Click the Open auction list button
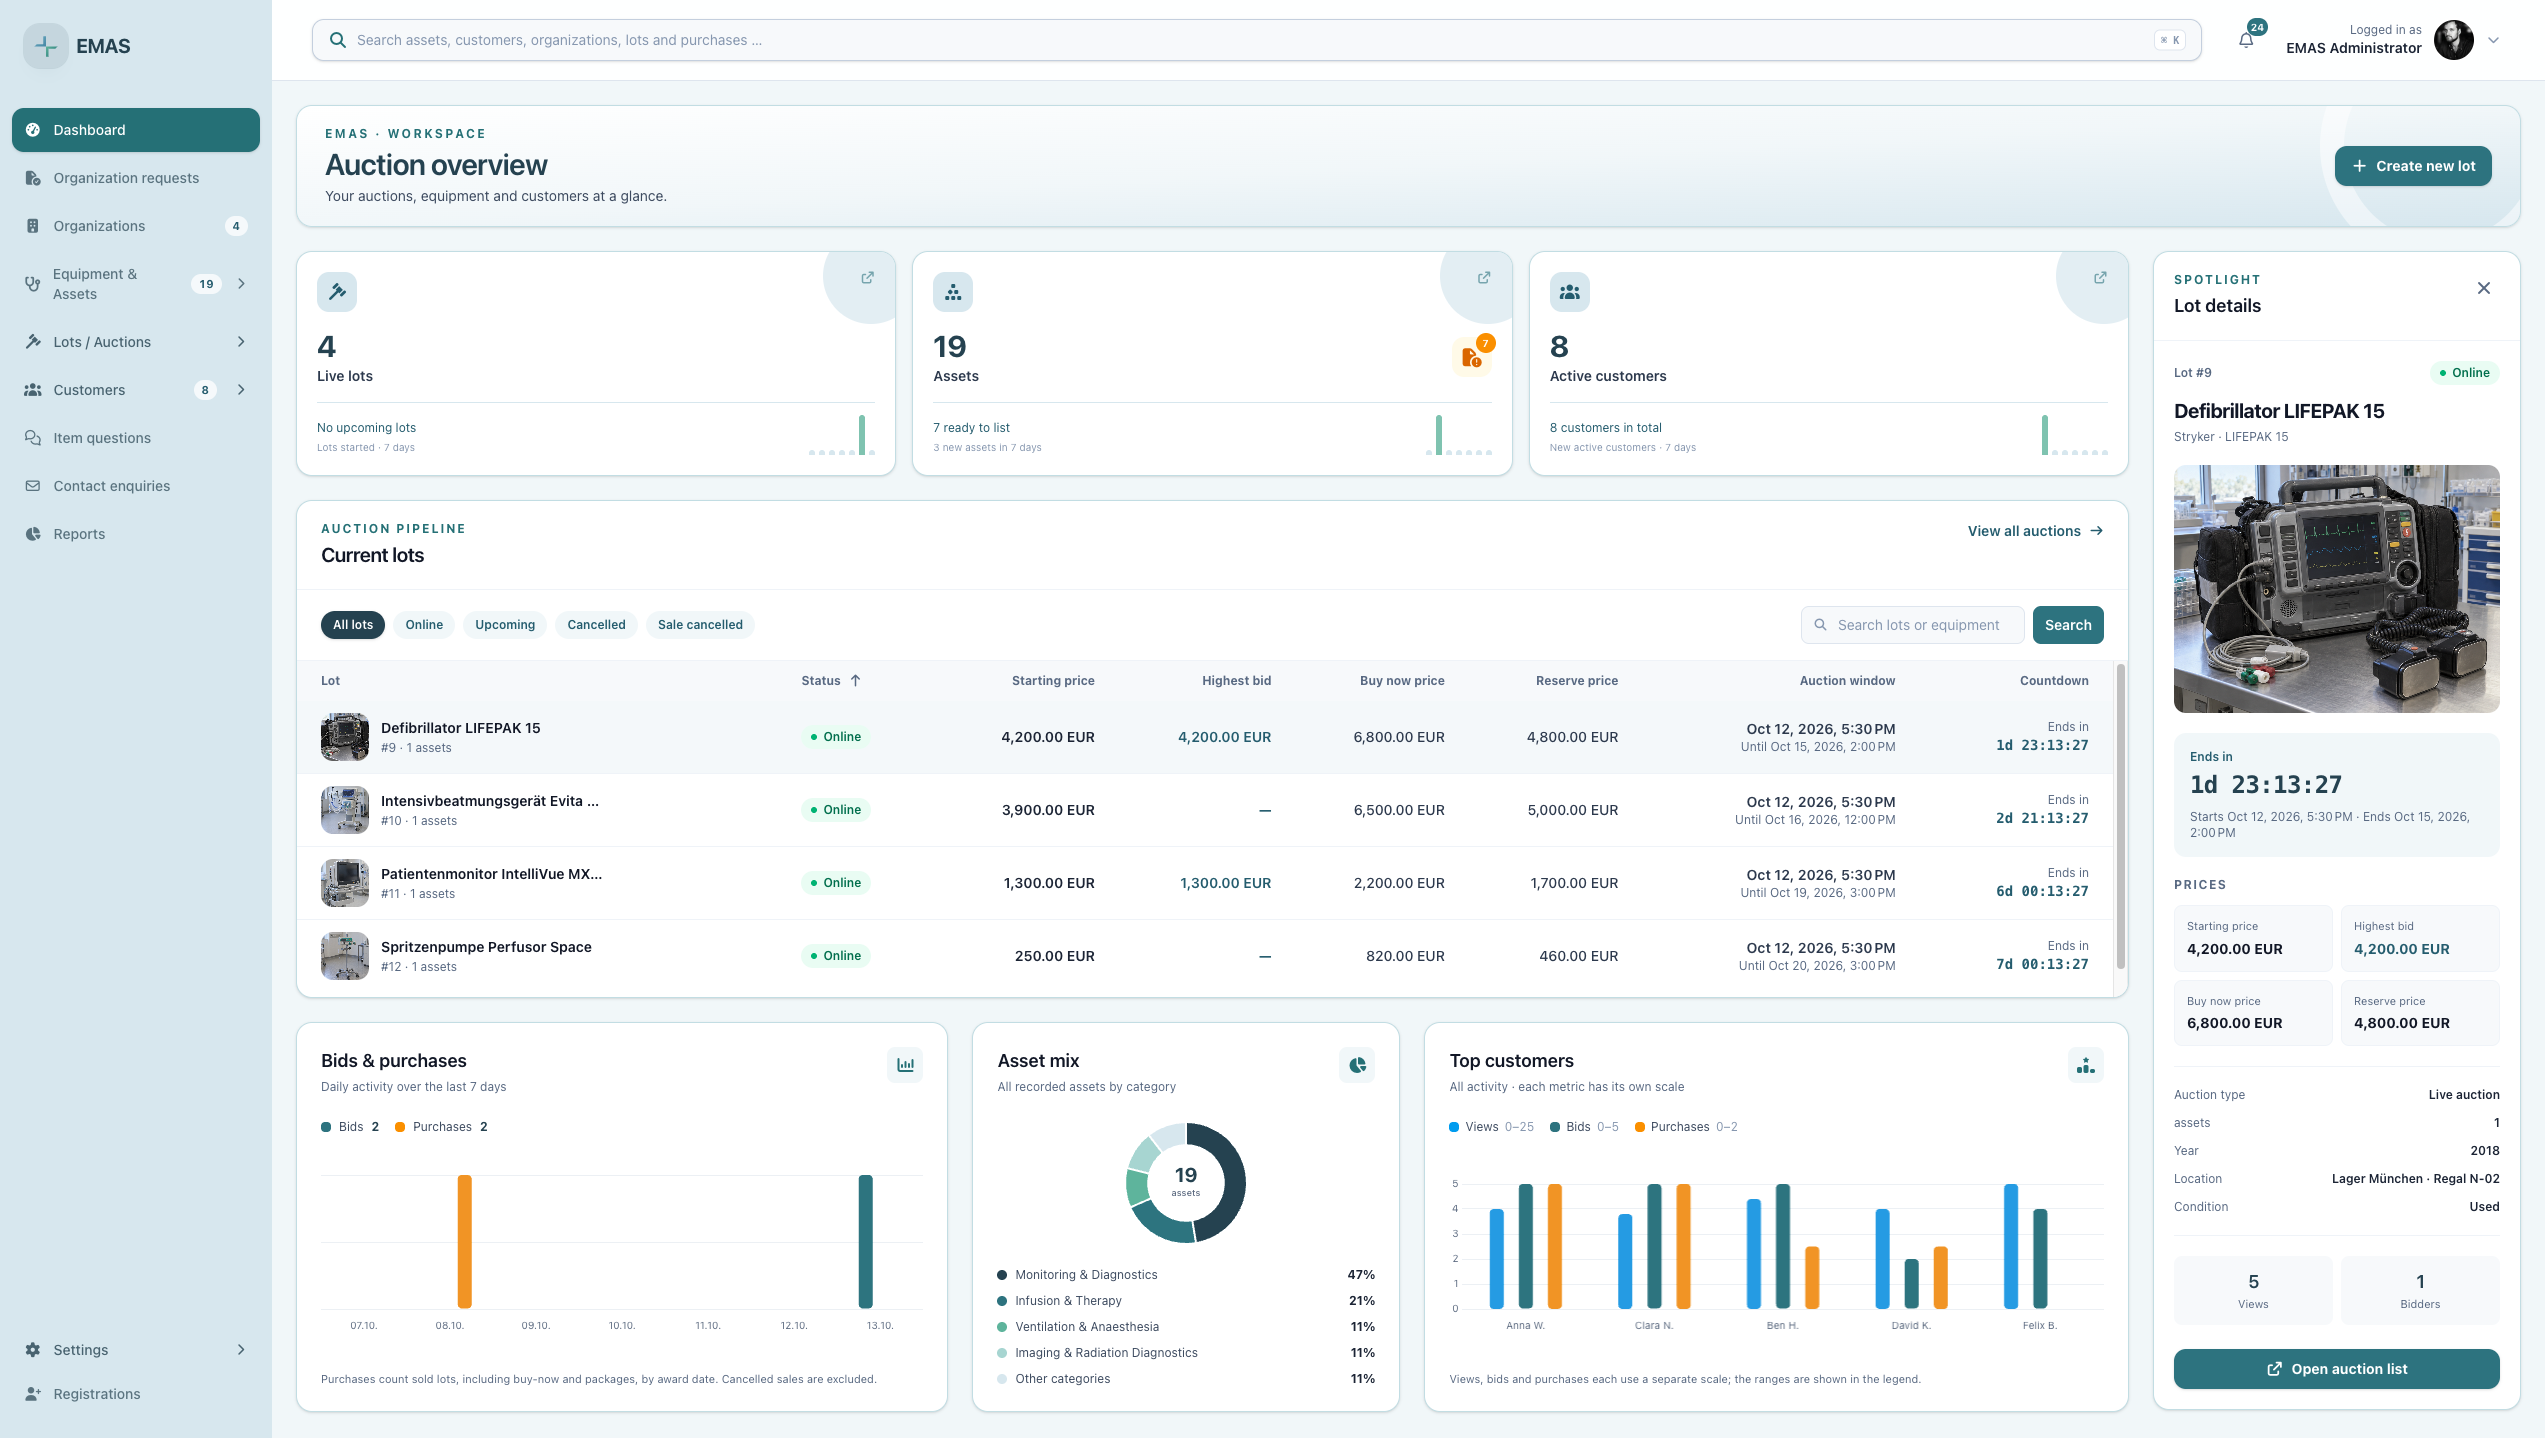2545x1438 pixels. 2336,1369
